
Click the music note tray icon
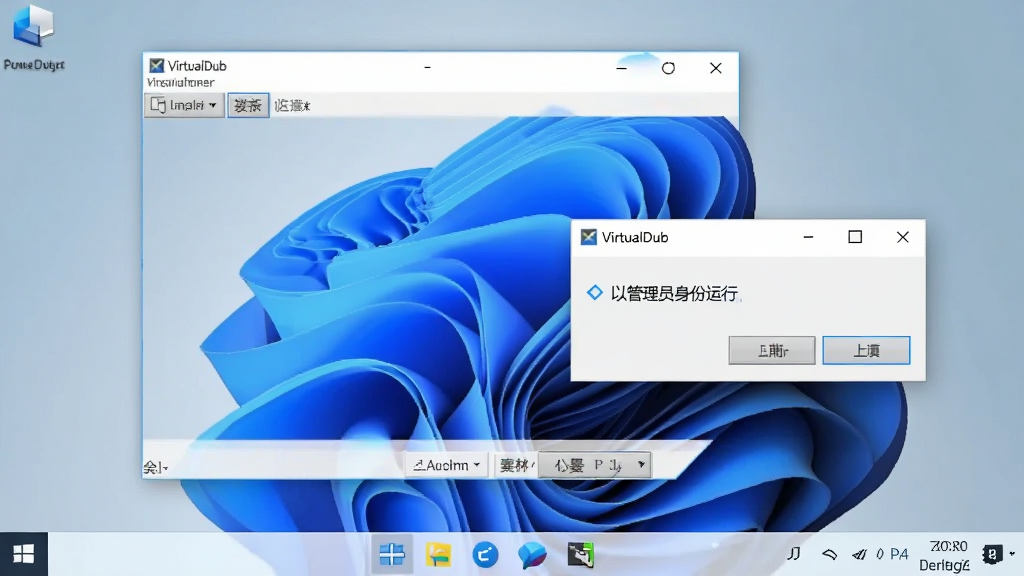coord(793,554)
